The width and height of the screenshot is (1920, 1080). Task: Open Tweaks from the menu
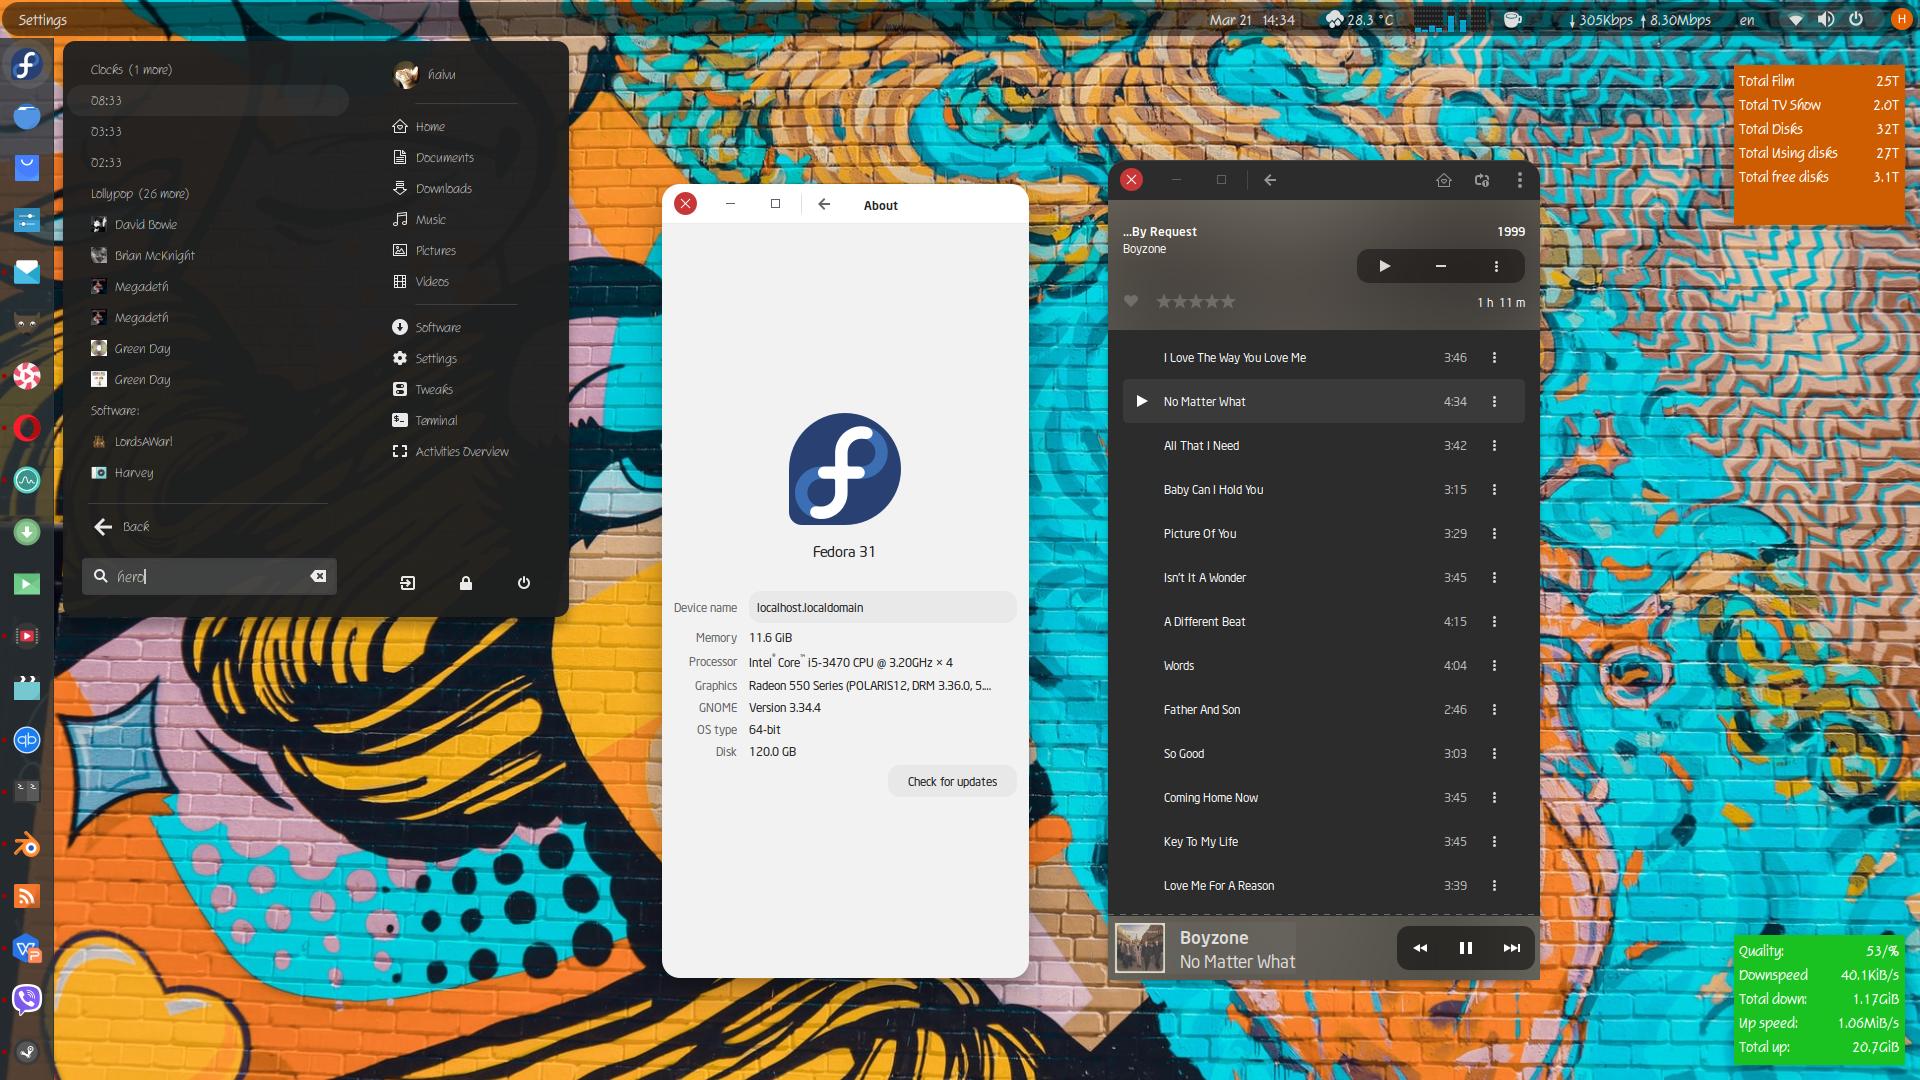tap(422, 390)
